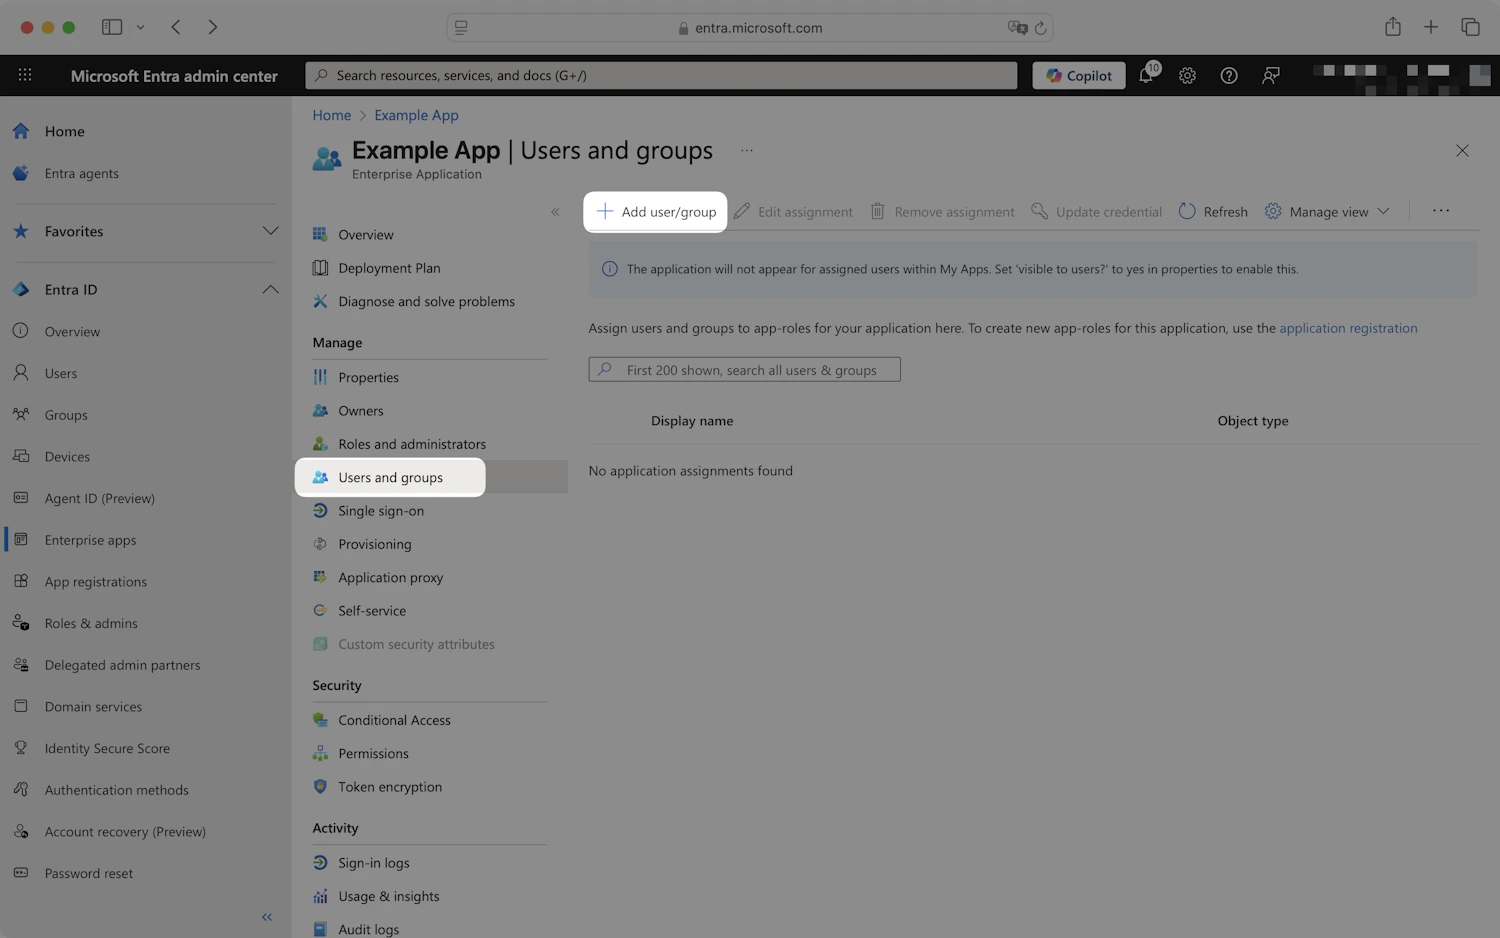Open Agent ID (Preview)
The height and width of the screenshot is (938, 1500).
[x=99, y=498]
